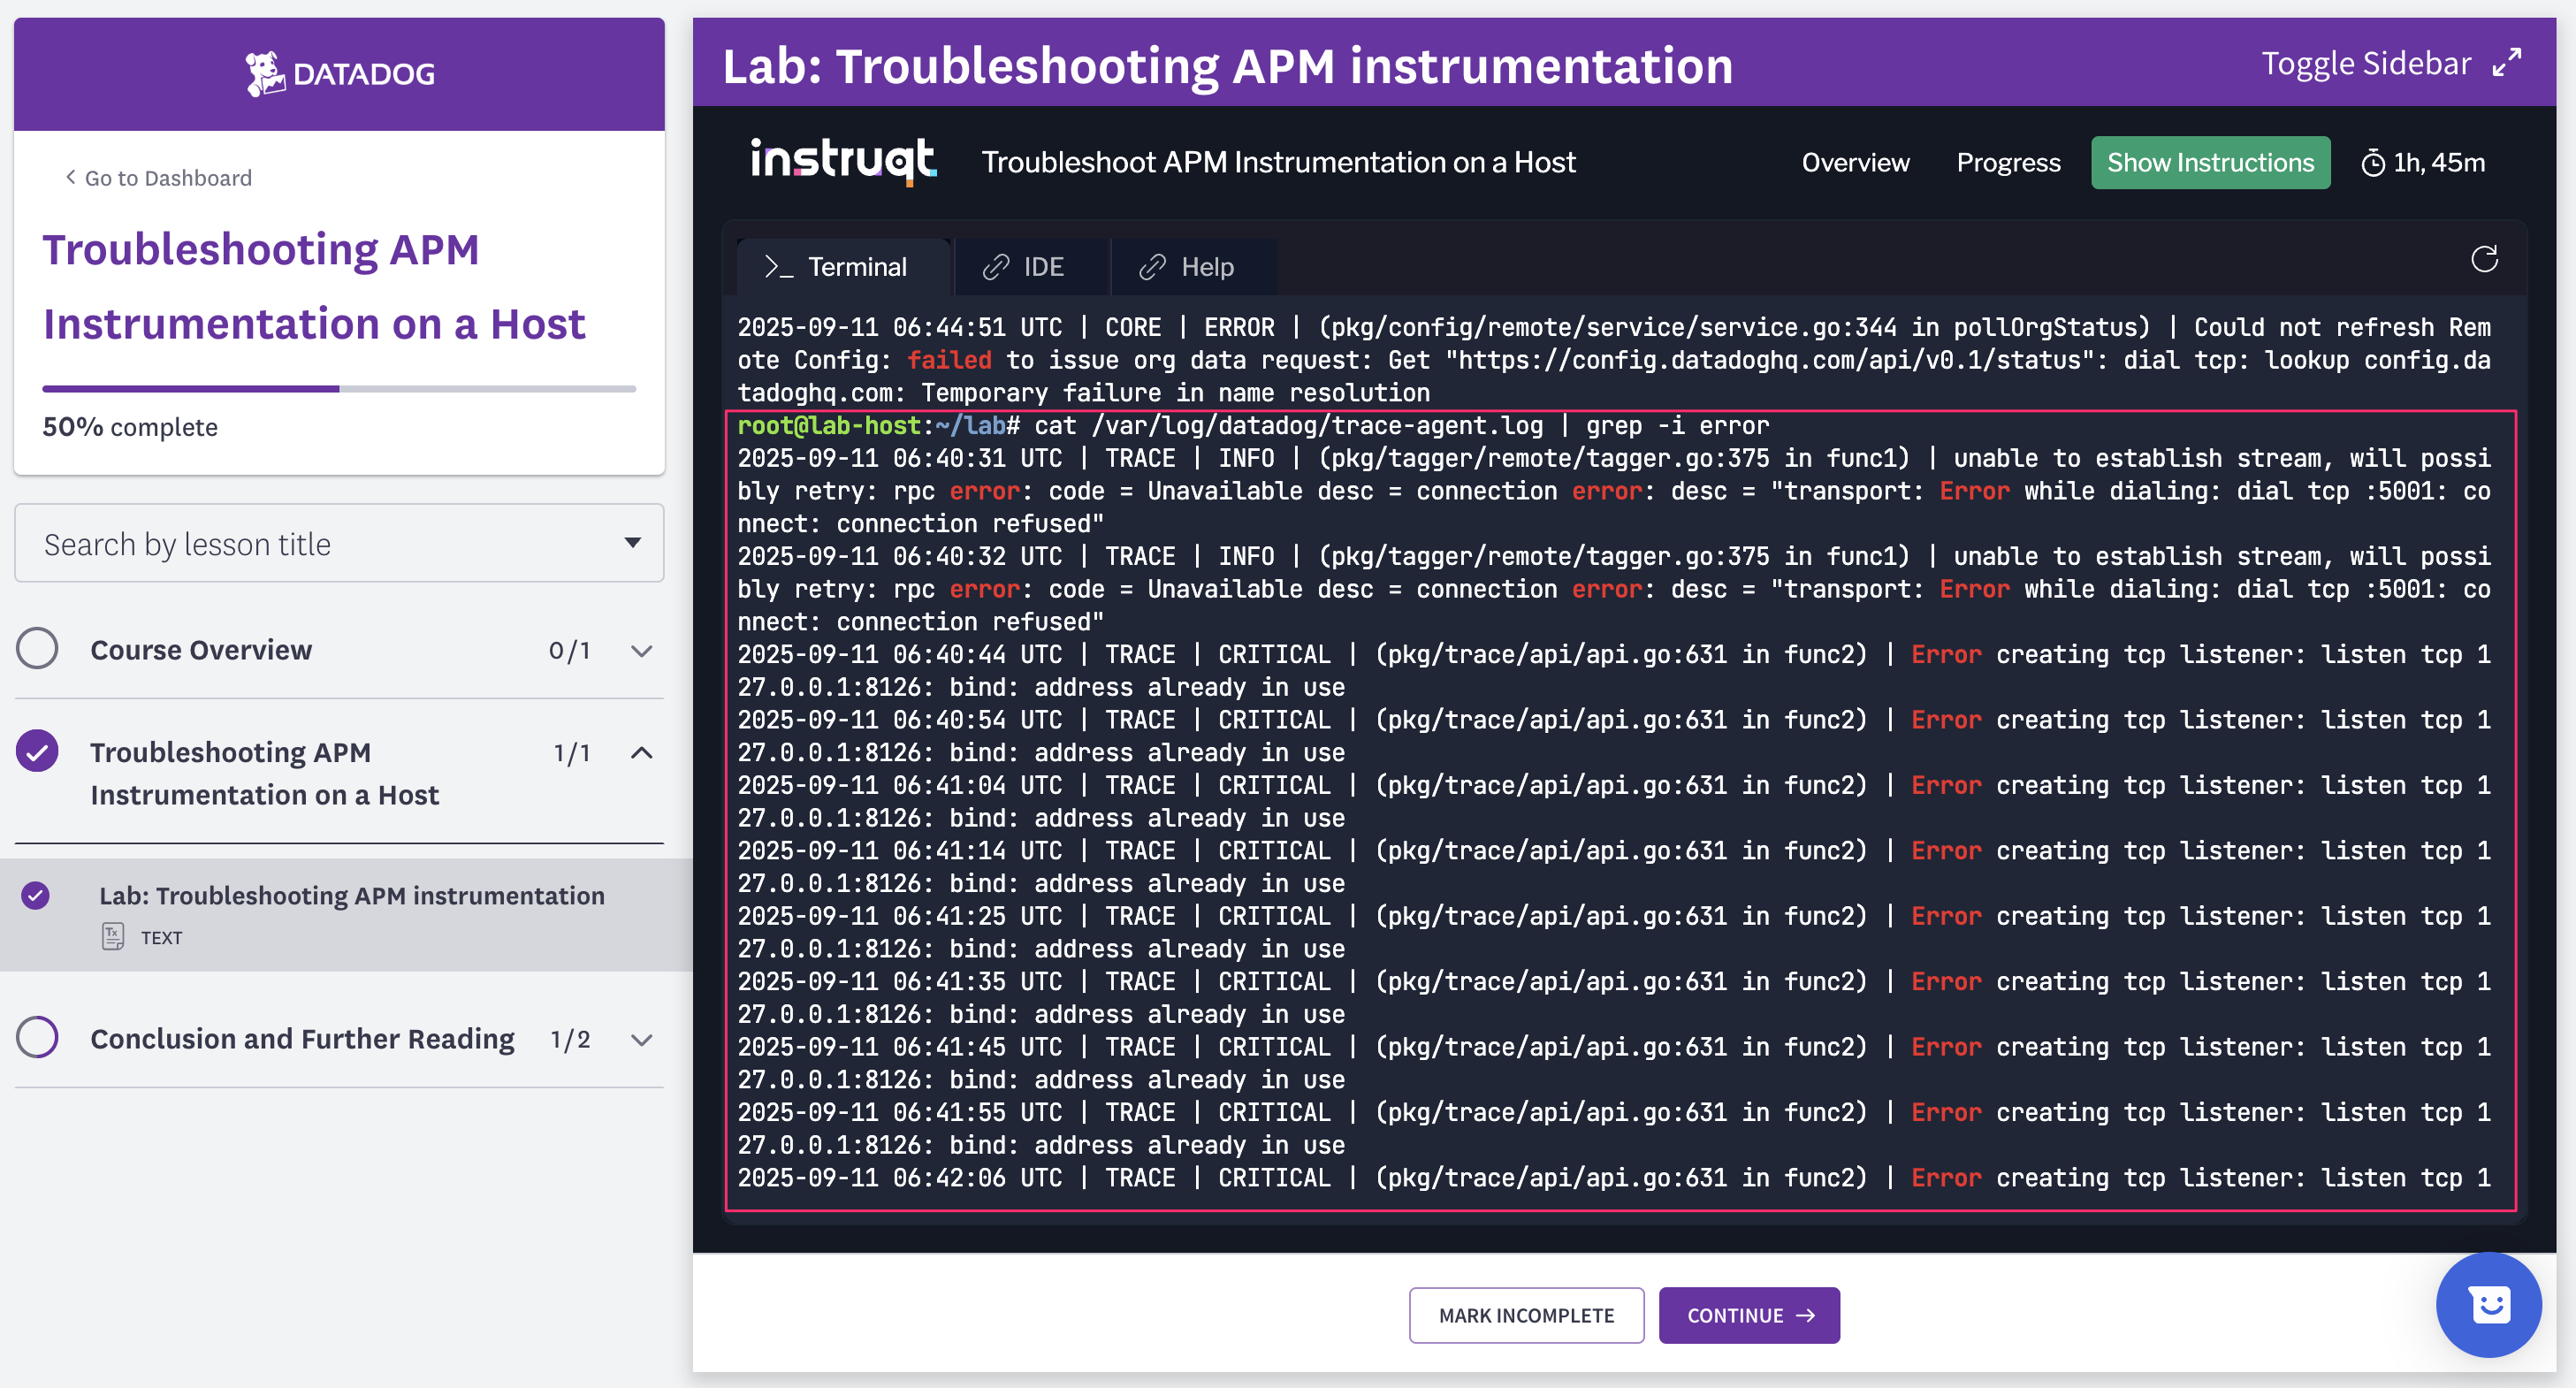Image resolution: width=2576 pixels, height=1388 pixels.
Task: Click the terminal refresh icon
Action: (x=2484, y=259)
